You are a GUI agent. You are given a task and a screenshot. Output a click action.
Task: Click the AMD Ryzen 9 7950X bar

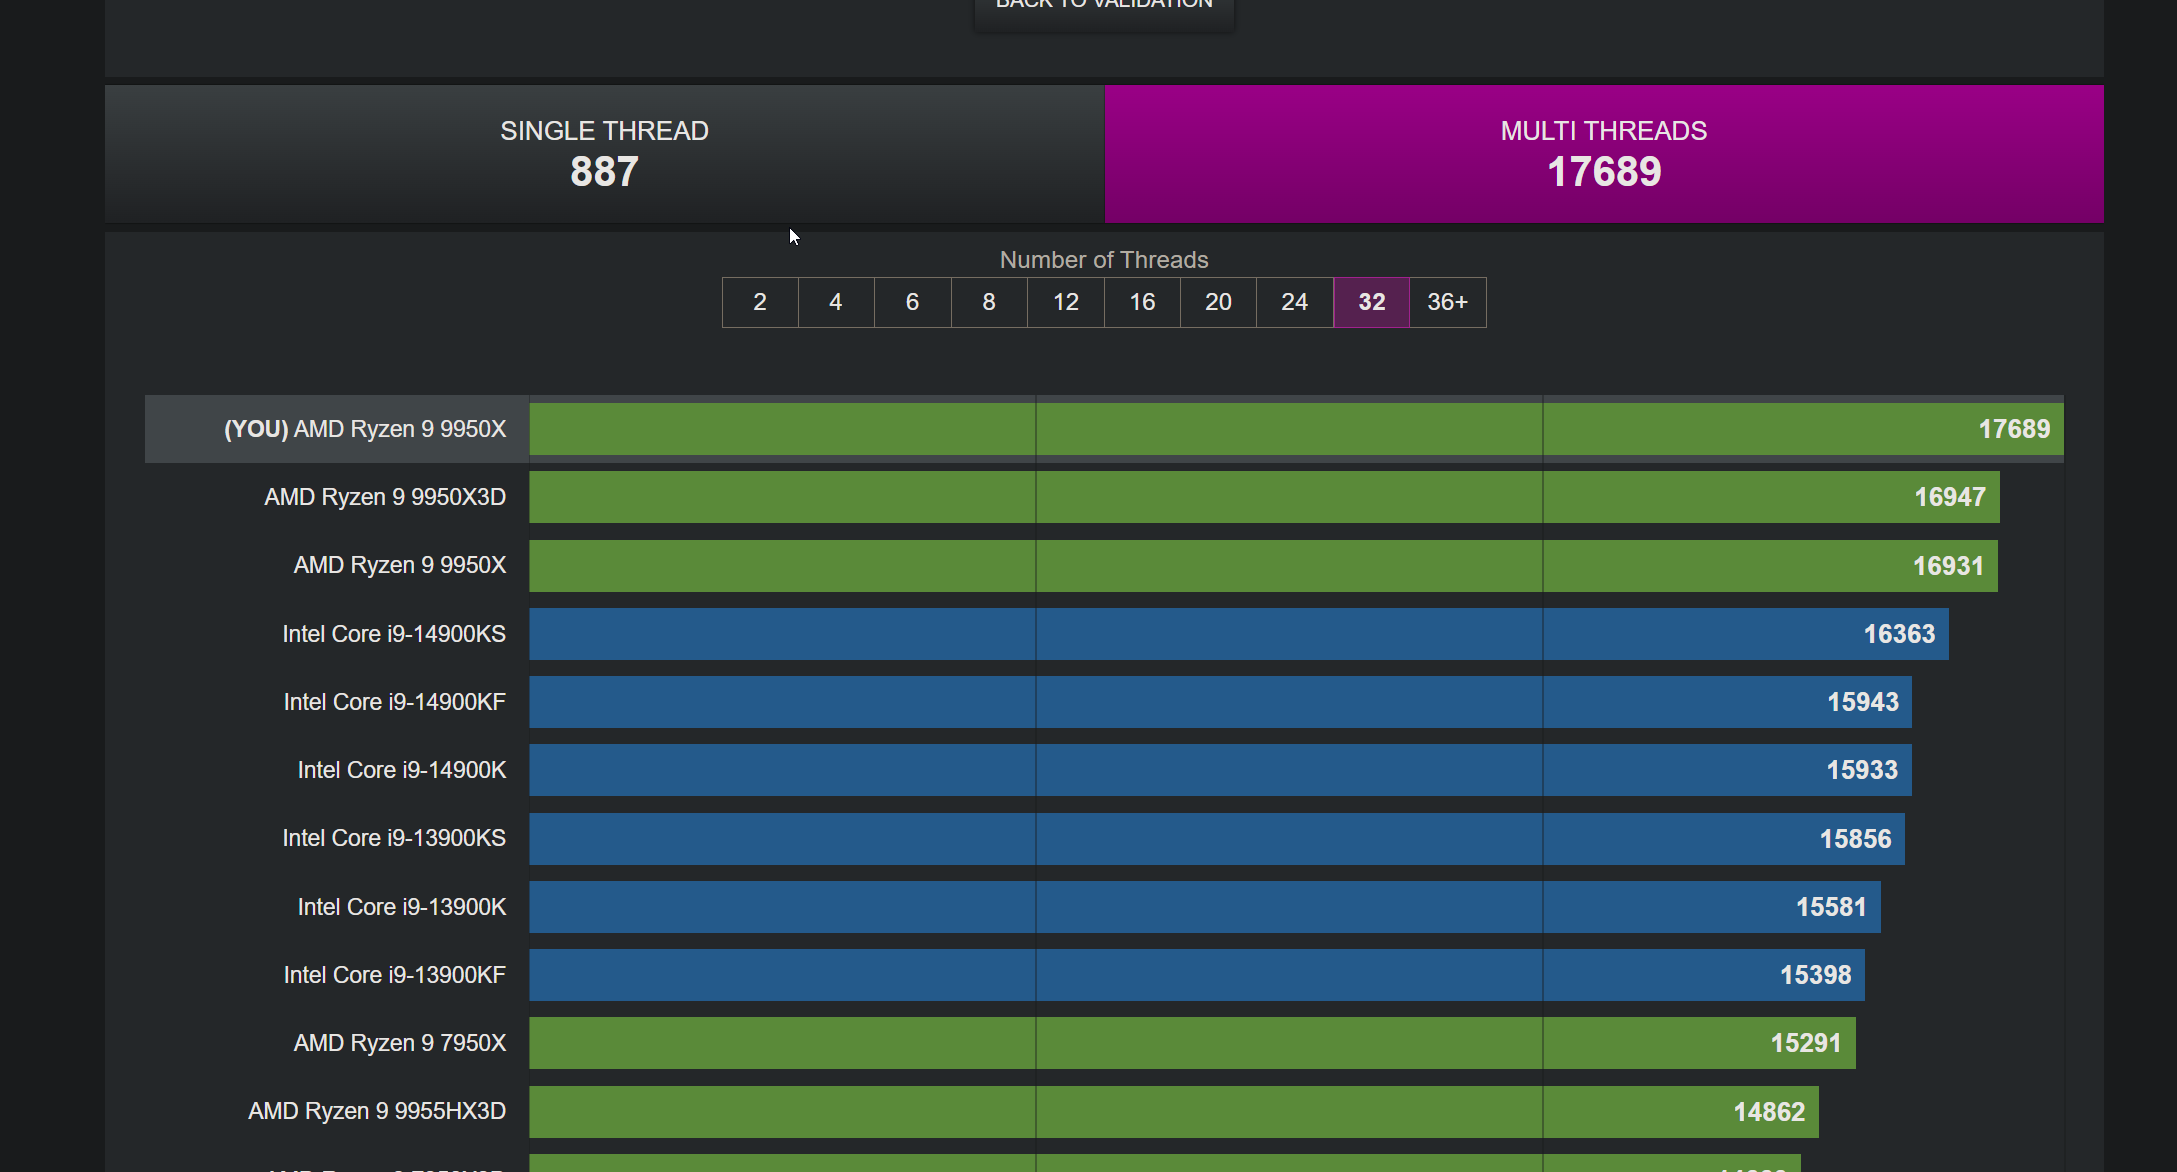pos(1192,1043)
